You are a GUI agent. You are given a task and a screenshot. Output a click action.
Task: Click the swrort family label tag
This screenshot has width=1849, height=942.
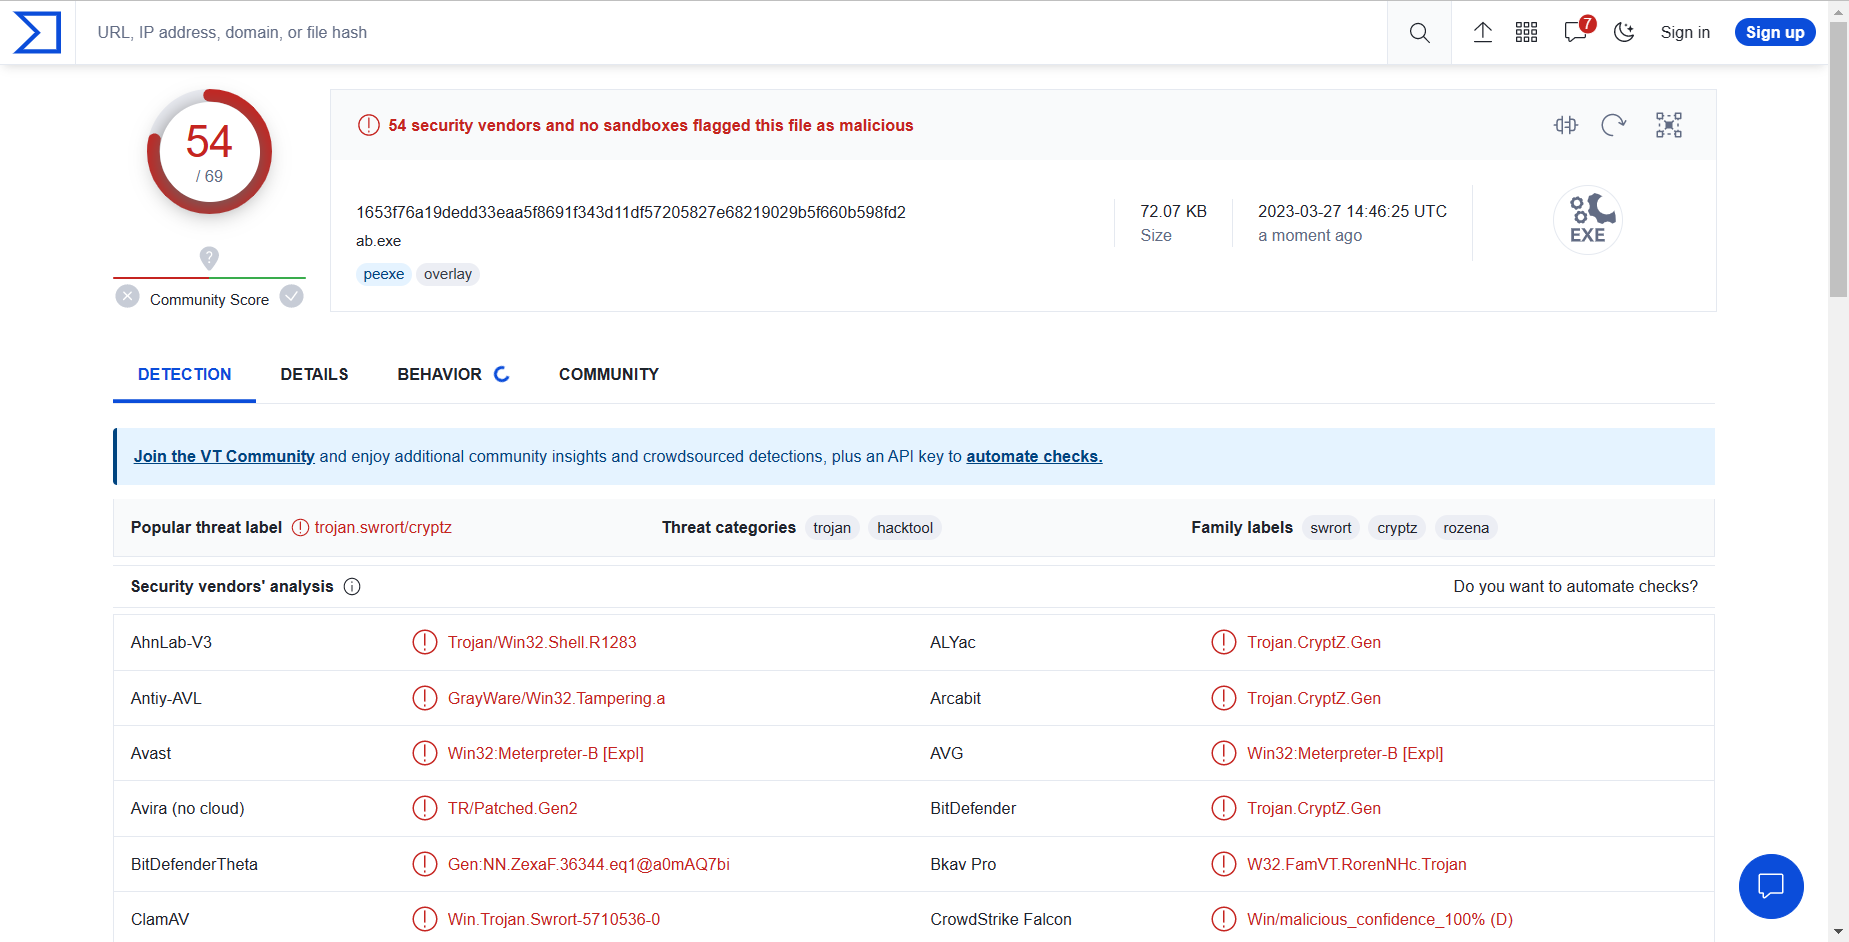point(1331,528)
